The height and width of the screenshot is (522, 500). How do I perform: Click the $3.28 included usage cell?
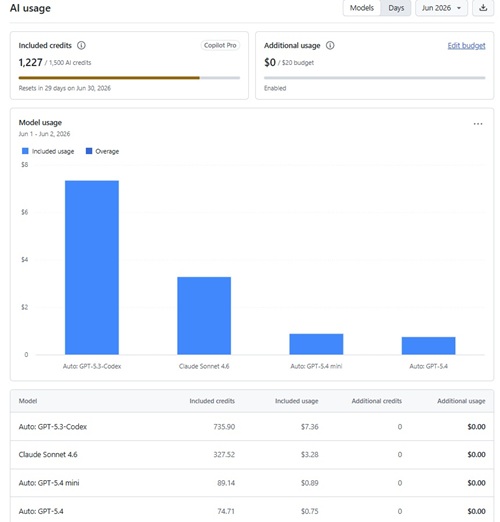point(310,455)
